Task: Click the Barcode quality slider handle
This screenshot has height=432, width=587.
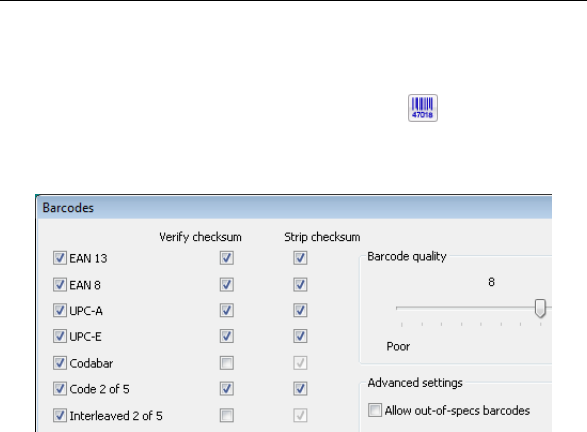Action: (x=540, y=308)
